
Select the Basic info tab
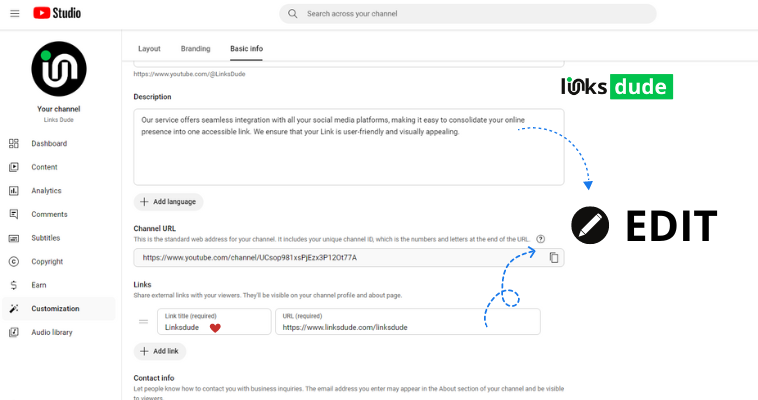(247, 49)
